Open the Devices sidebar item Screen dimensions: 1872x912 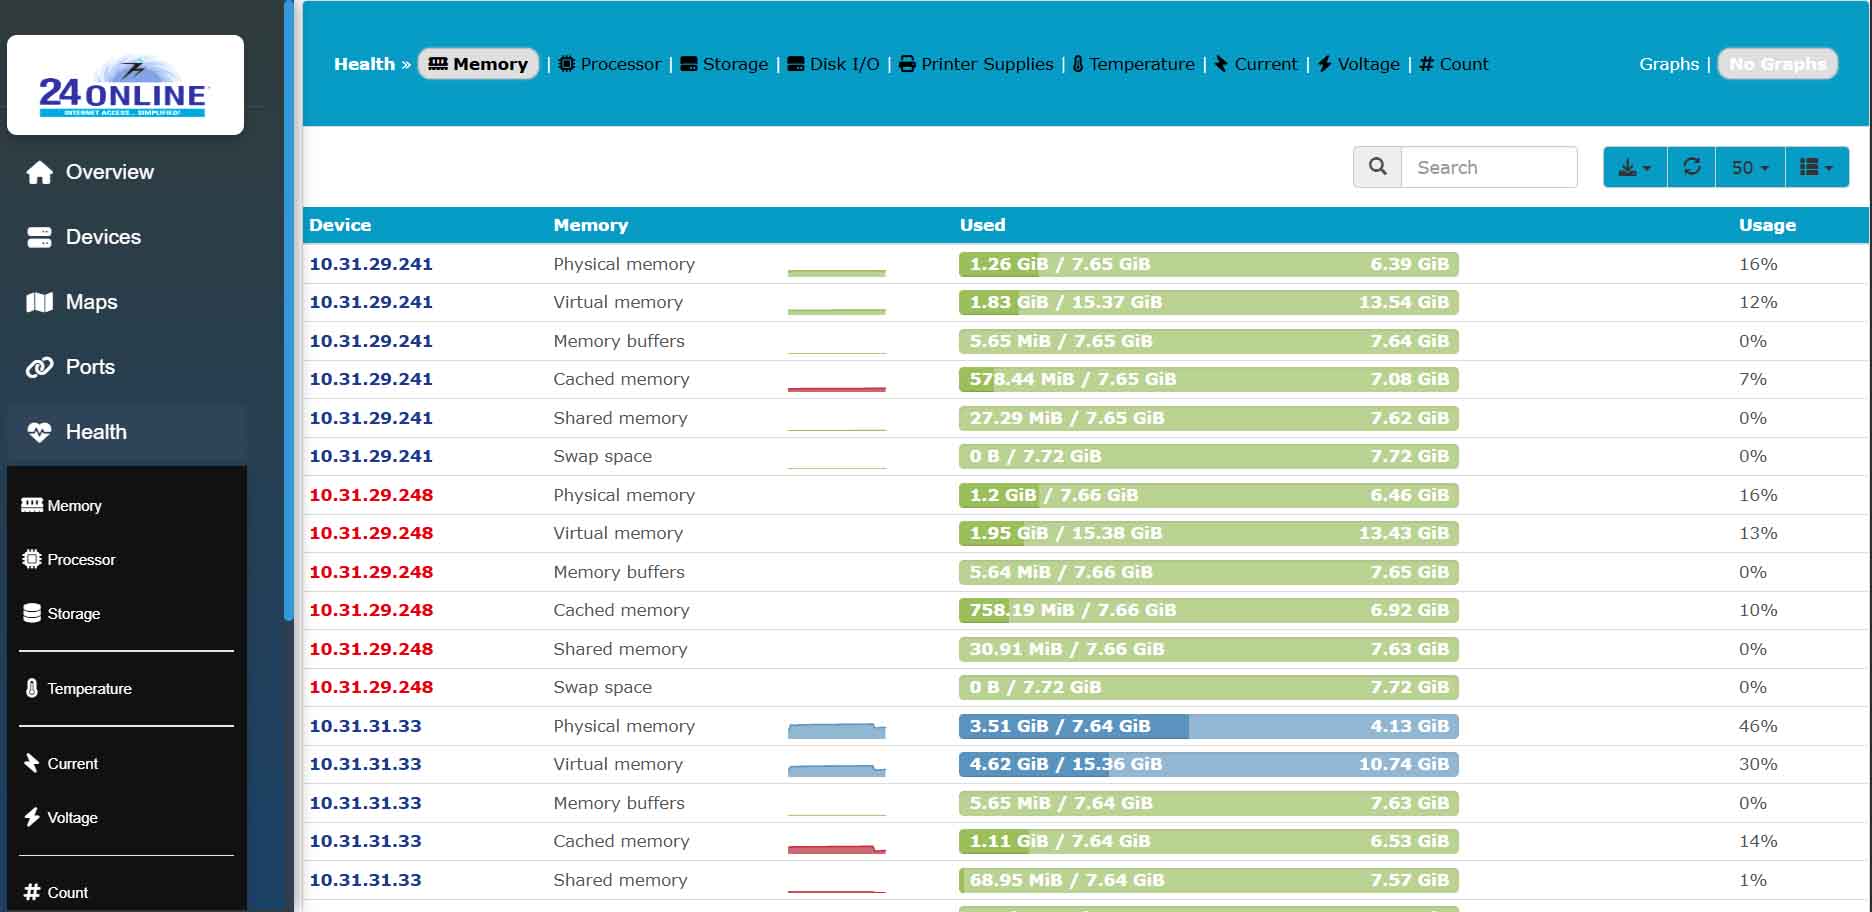(103, 237)
